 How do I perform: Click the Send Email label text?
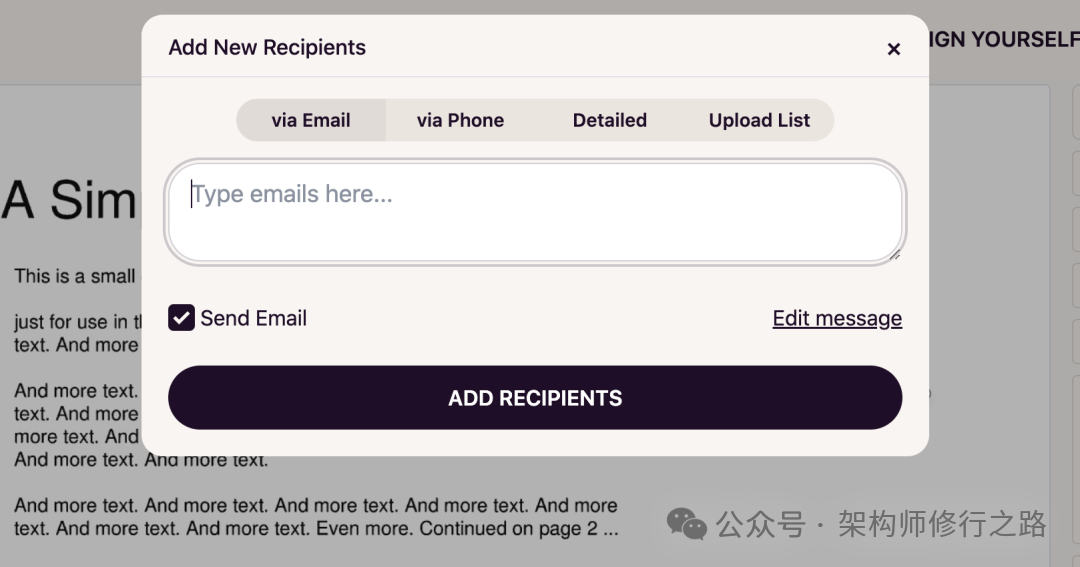pyautogui.click(x=253, y=318)
